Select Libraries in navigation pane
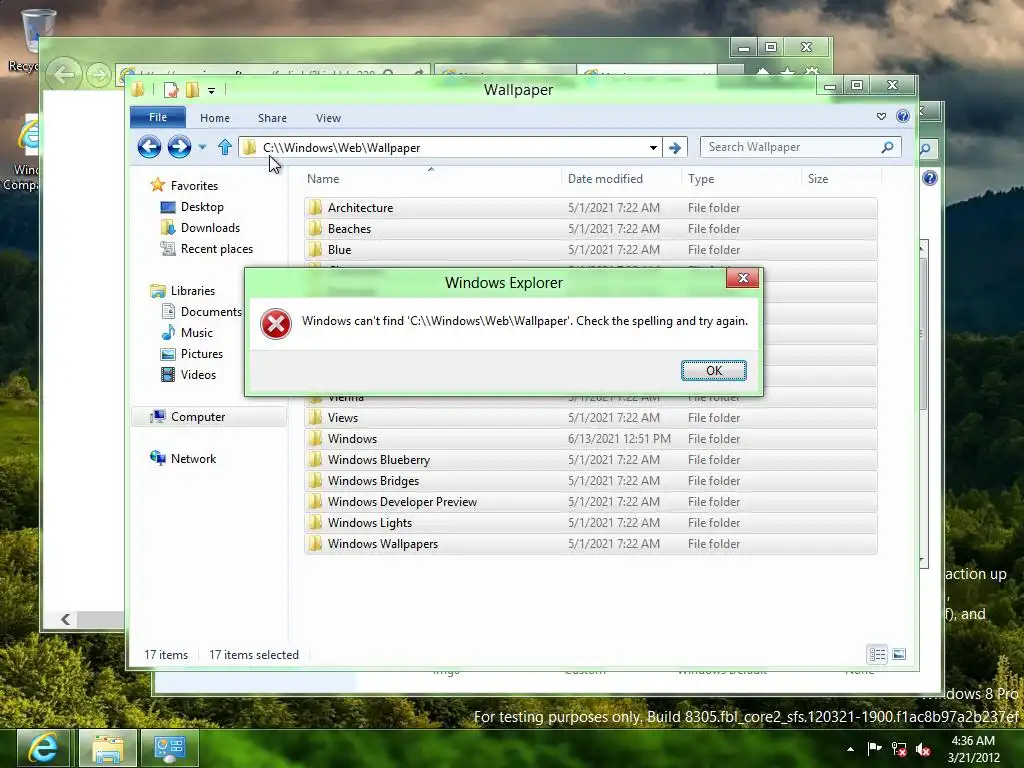This screenshot has height=768, width=1024. [x=193, y=291]
